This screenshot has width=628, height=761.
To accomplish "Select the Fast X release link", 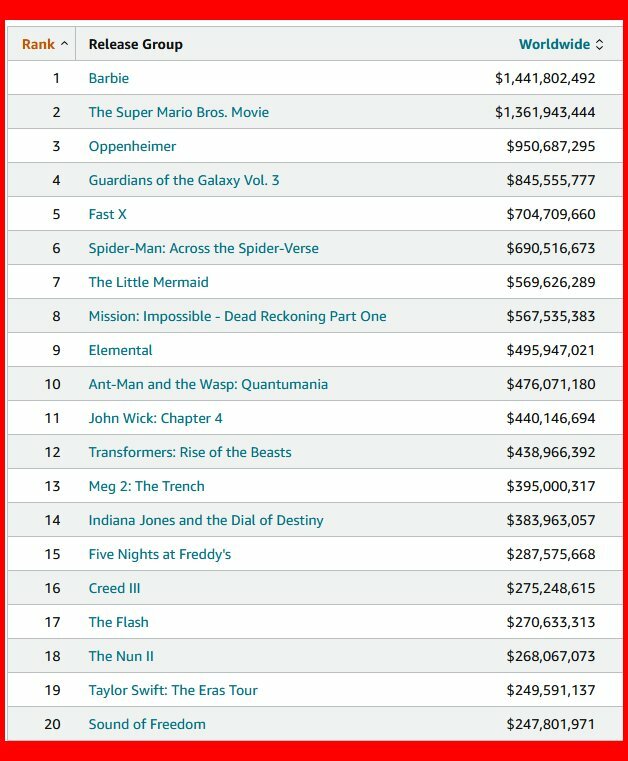I will coord(107,214).
